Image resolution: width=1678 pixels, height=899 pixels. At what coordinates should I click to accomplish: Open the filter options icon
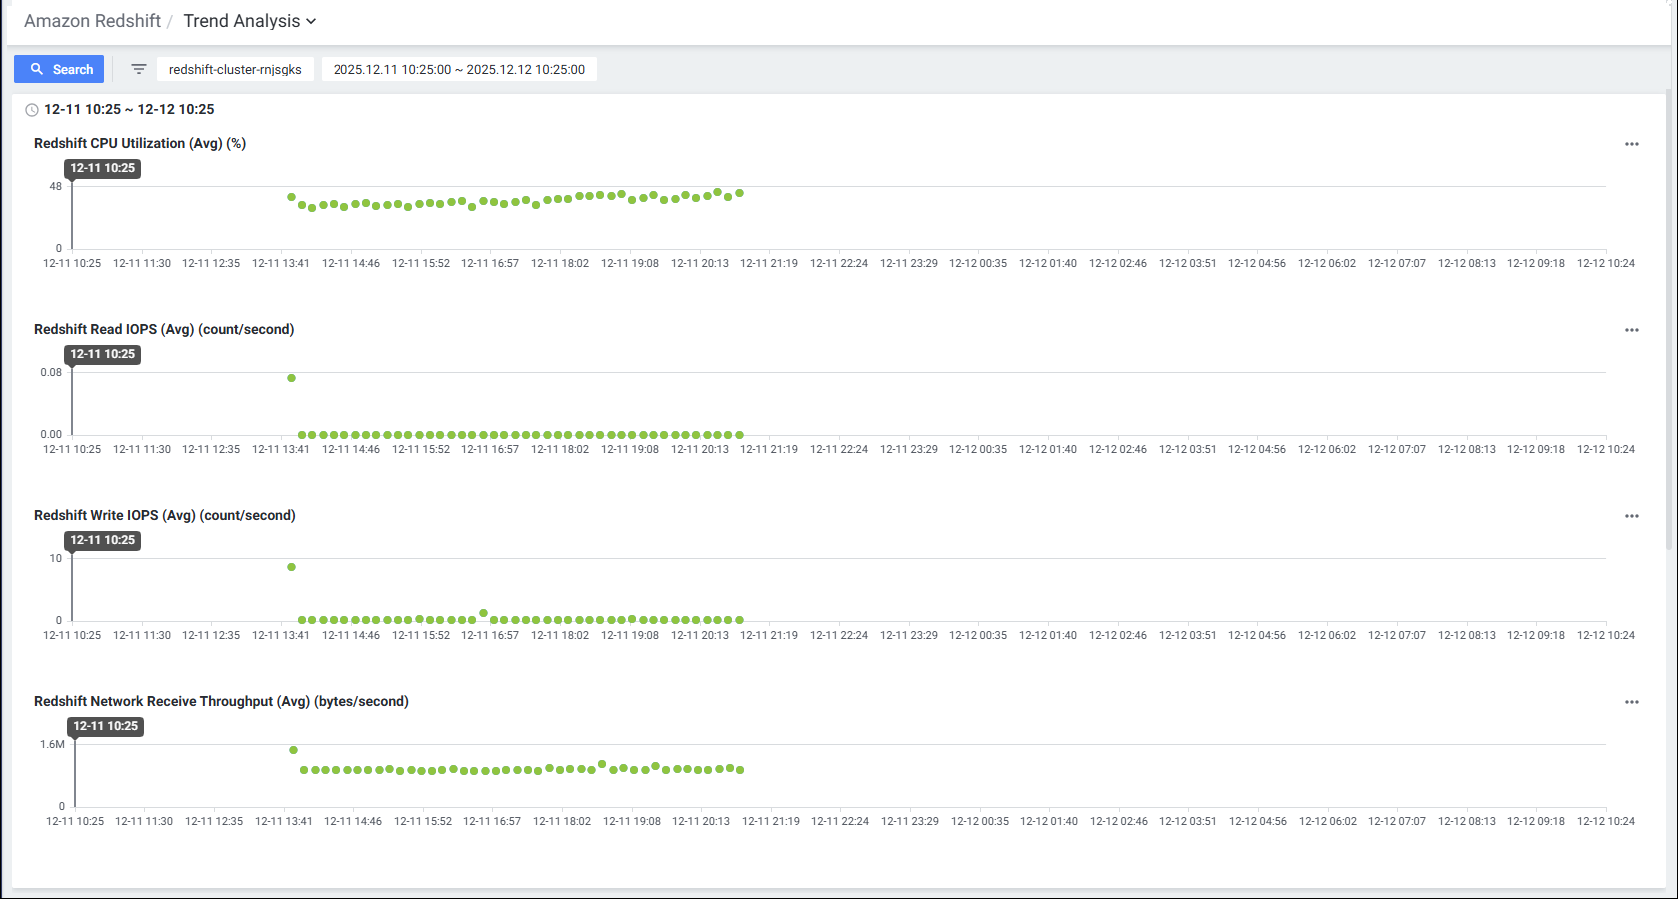(x=139, y=69)
